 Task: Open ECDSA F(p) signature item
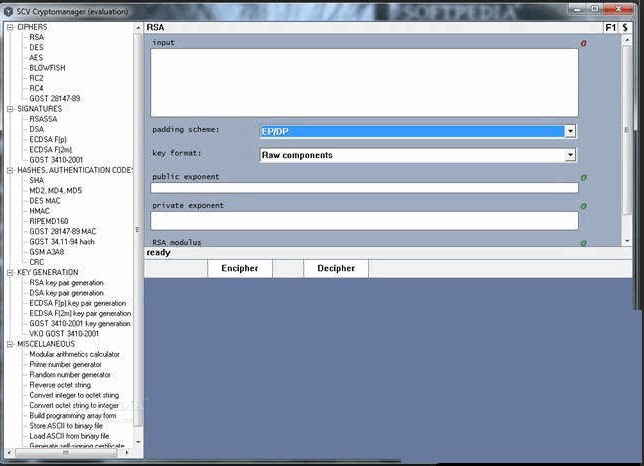pos(48,140)
